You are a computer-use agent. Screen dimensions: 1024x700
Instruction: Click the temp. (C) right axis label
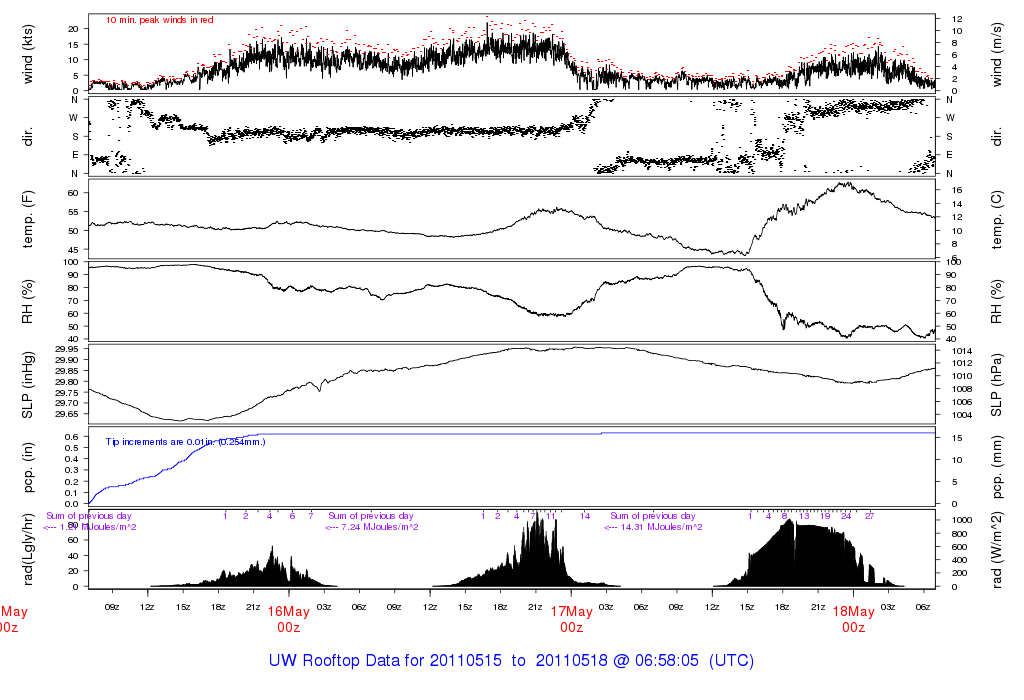click(997, 219)
